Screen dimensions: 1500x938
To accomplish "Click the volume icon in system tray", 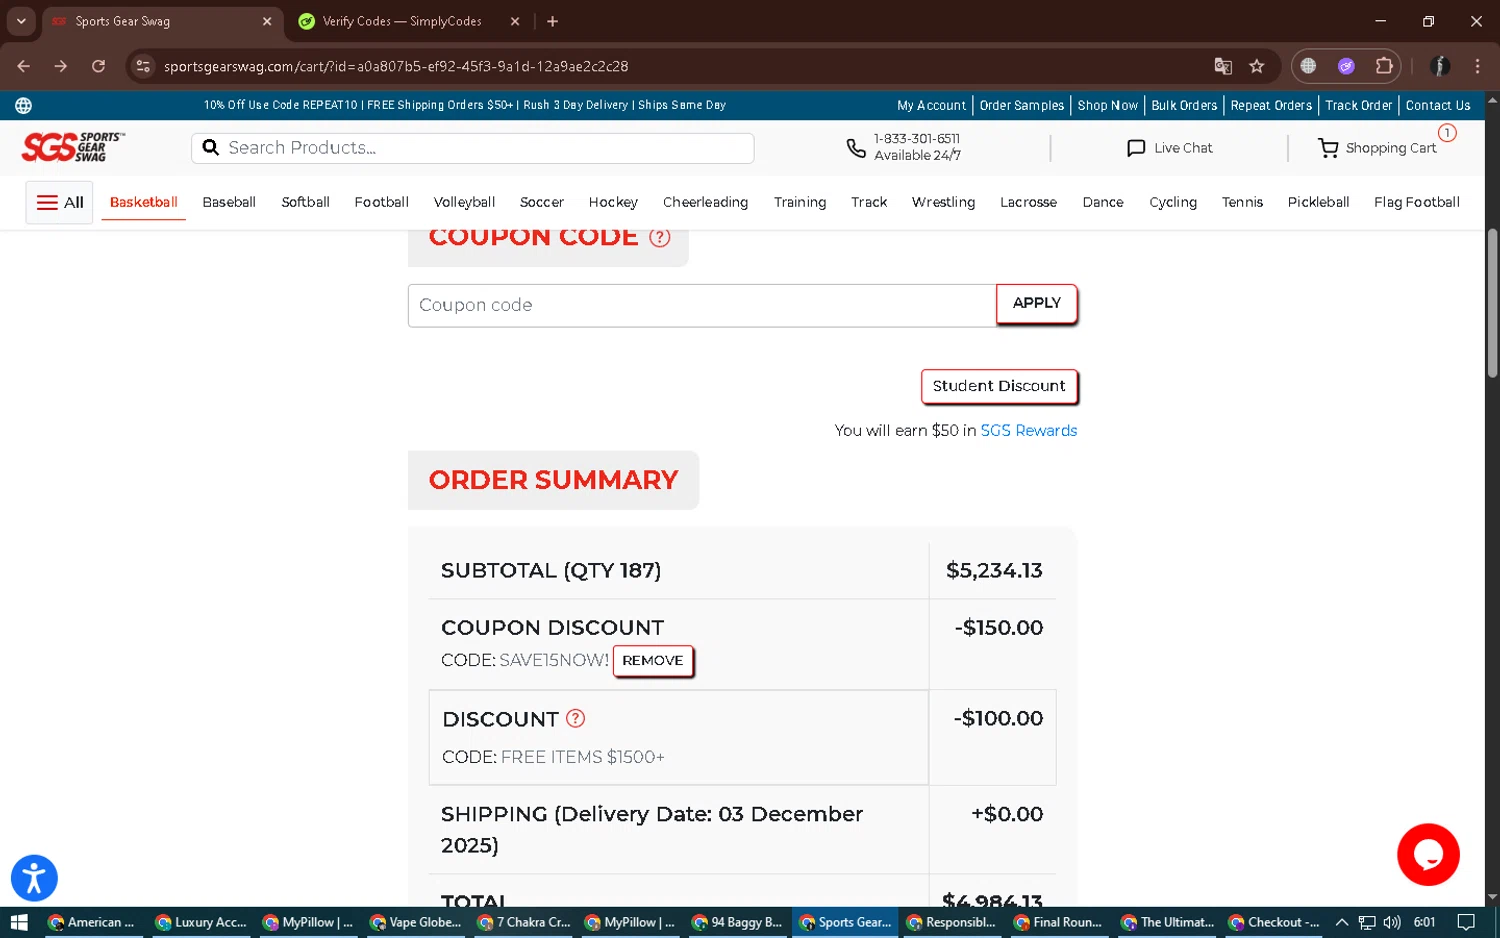I will pos(1391,922).
